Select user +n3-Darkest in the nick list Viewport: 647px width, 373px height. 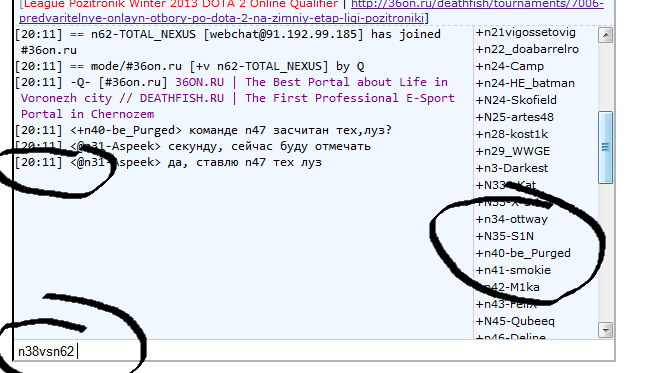tap(512, 168)
